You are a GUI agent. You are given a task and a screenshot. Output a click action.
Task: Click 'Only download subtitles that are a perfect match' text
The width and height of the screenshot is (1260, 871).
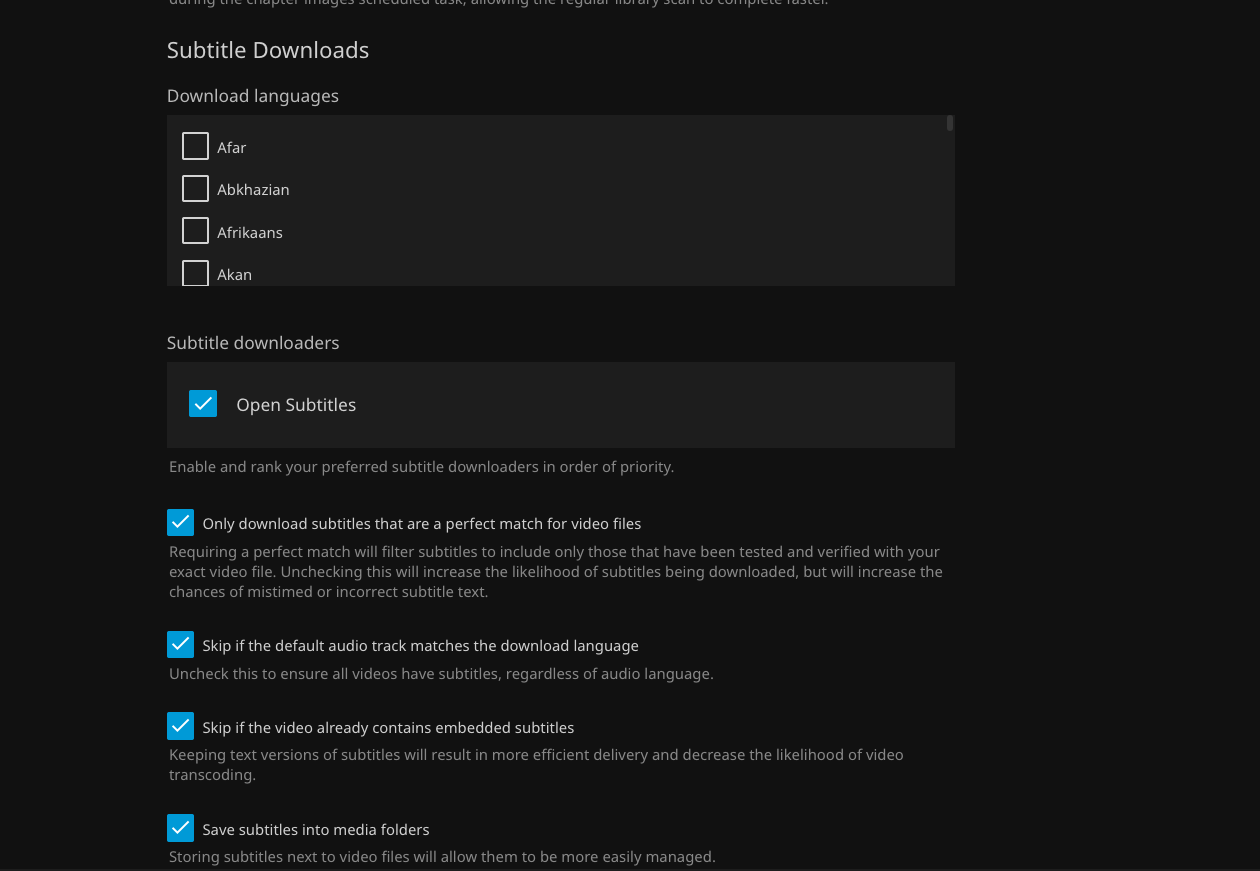(421, 524)
